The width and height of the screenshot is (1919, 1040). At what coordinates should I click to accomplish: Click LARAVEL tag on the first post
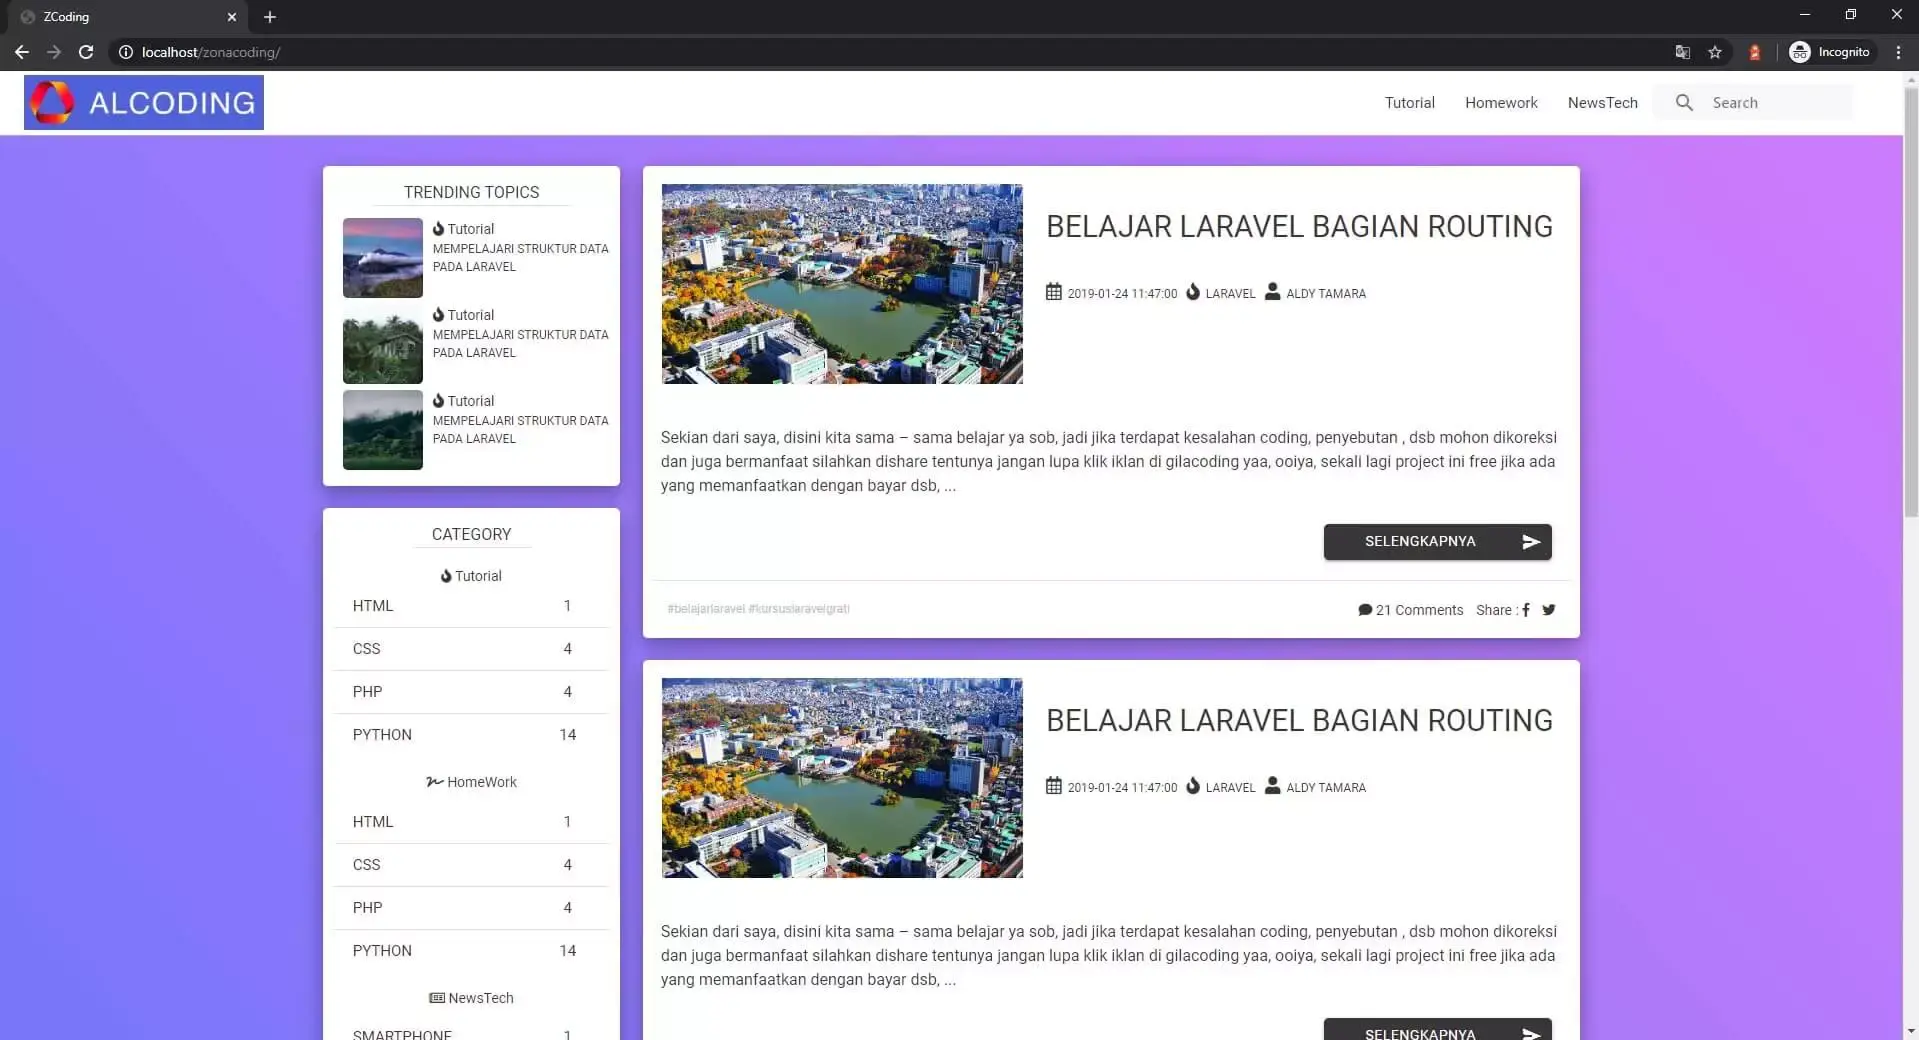tap(1230, 294)
